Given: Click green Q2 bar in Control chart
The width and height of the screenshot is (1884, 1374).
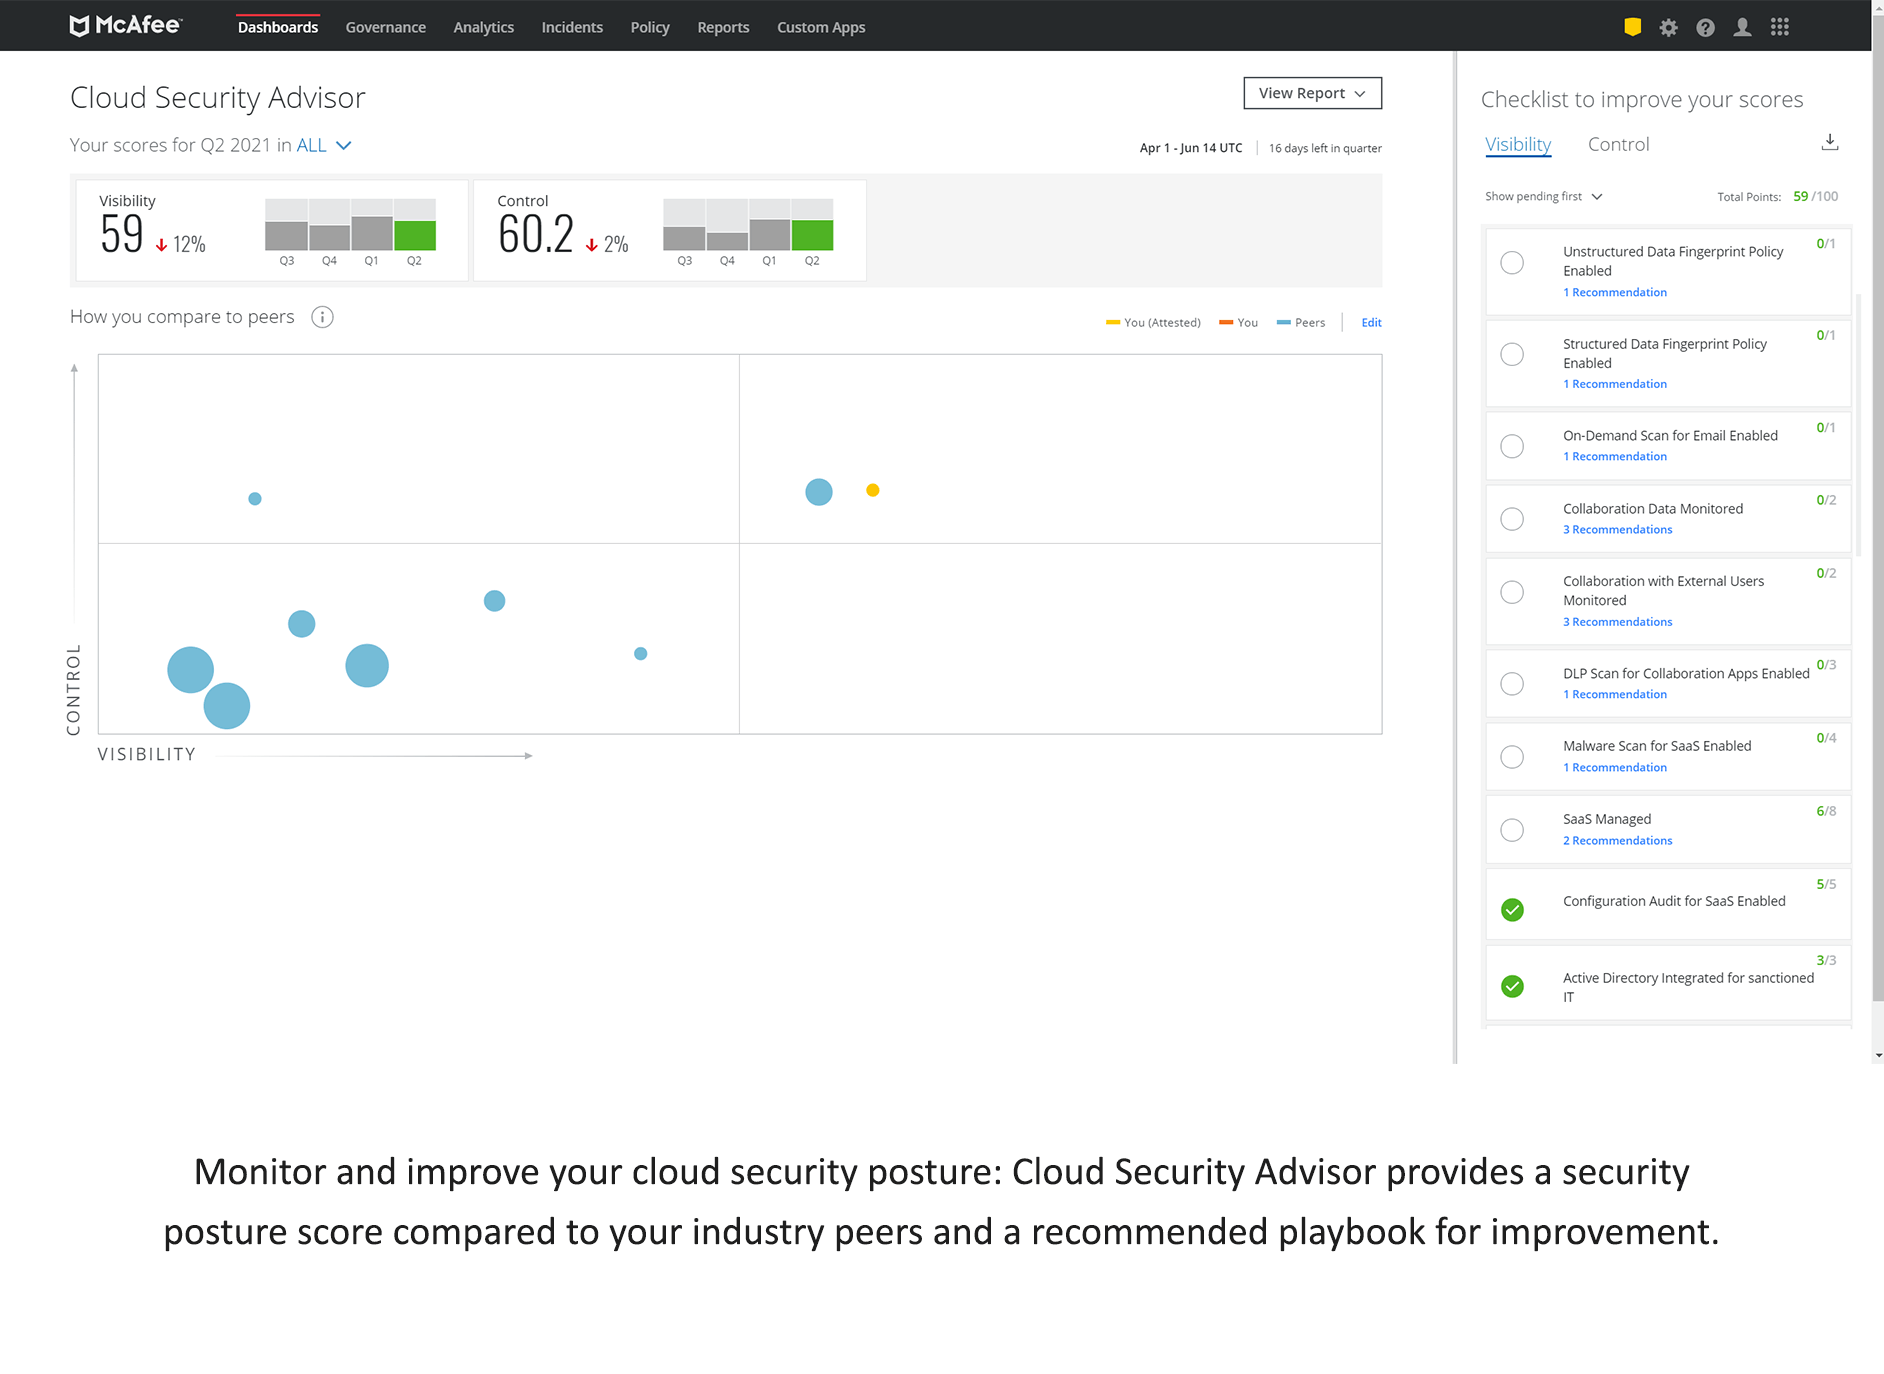Looking at the screenshot, I should pyautogui.click(x=812, y=235).
